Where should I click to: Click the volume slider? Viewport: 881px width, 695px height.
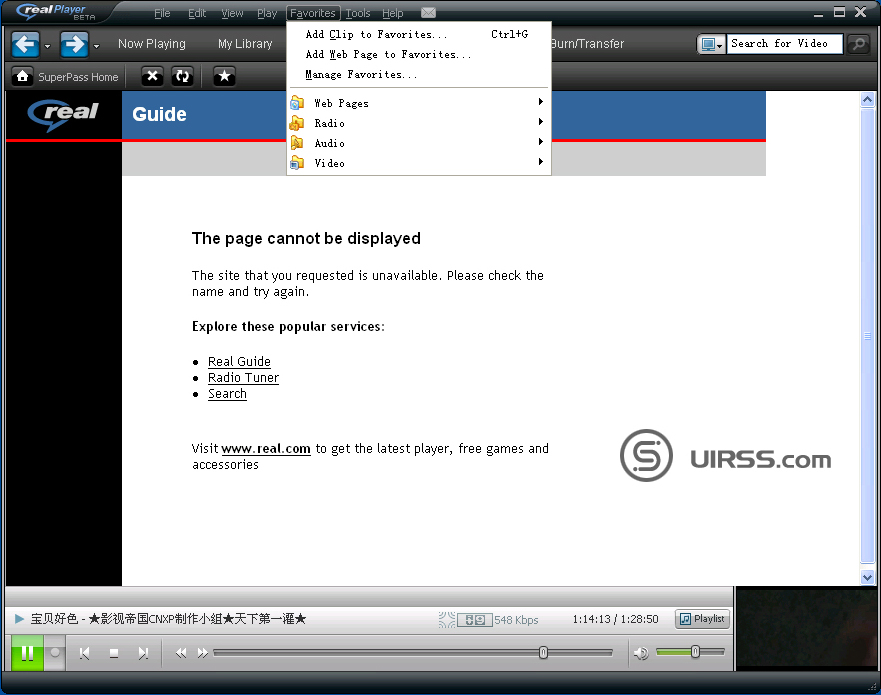(690, 652)
